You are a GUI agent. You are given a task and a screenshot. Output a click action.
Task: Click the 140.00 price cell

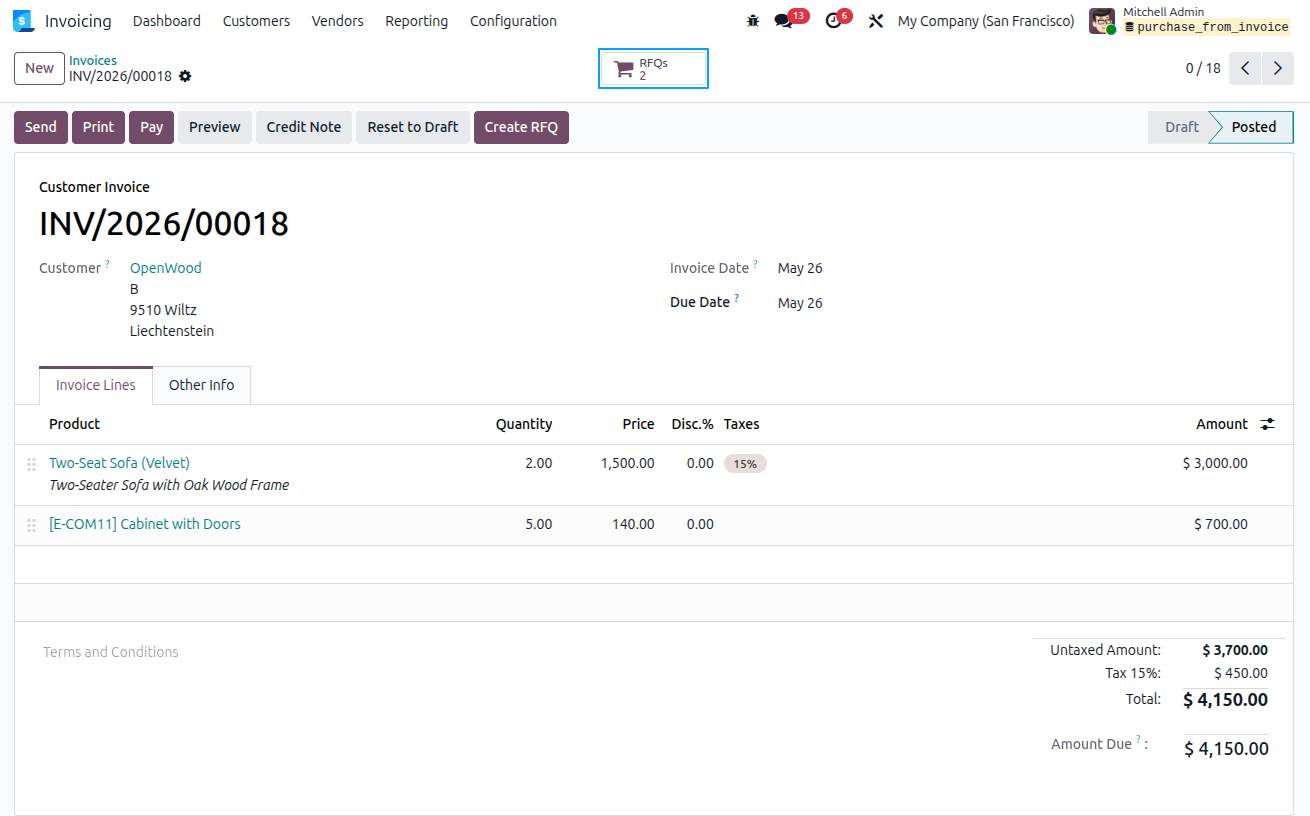point(634,524)
